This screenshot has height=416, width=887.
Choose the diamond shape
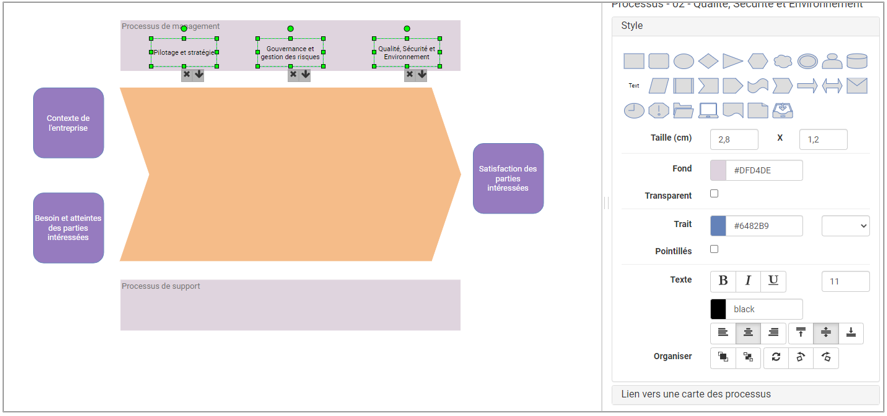tap(708, 61)
